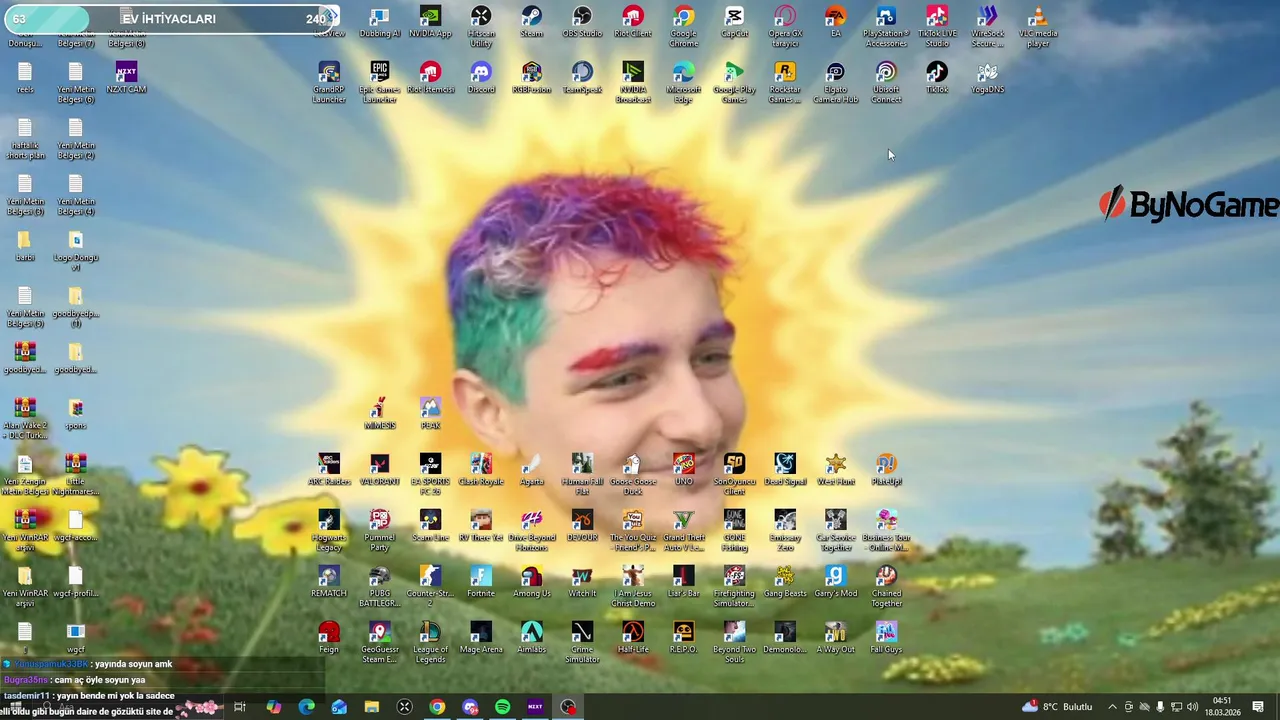Open the Fortnite shortcut
1280x720 pixels.
481,582
